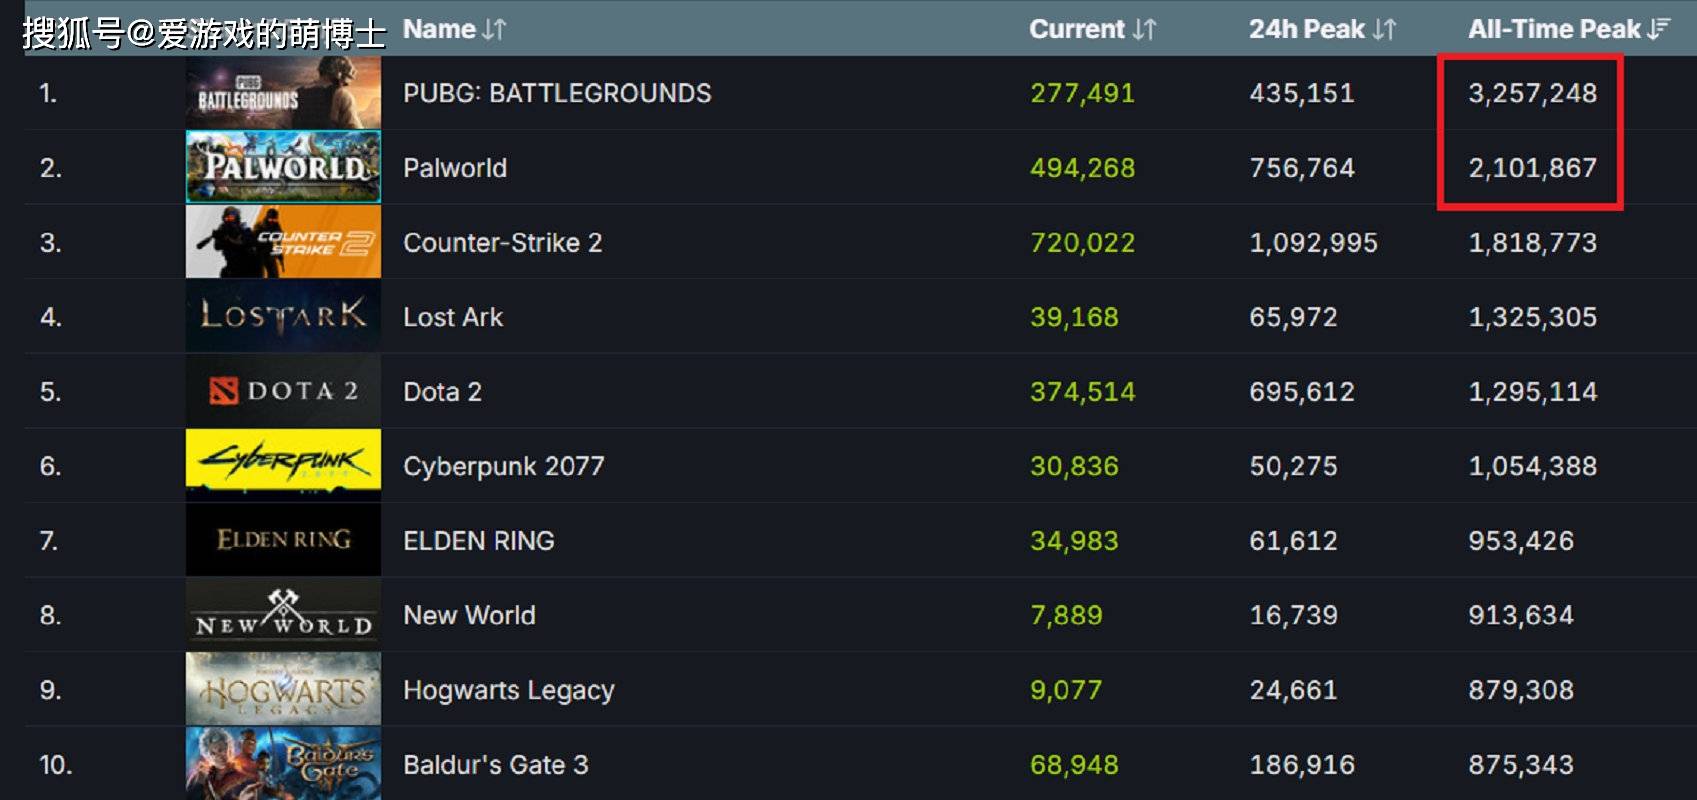Select Cyberpunk 2077 24h peak 50,275
Image resolution: width=1697 pixels, height=800 pixels.
[1293, 466]
